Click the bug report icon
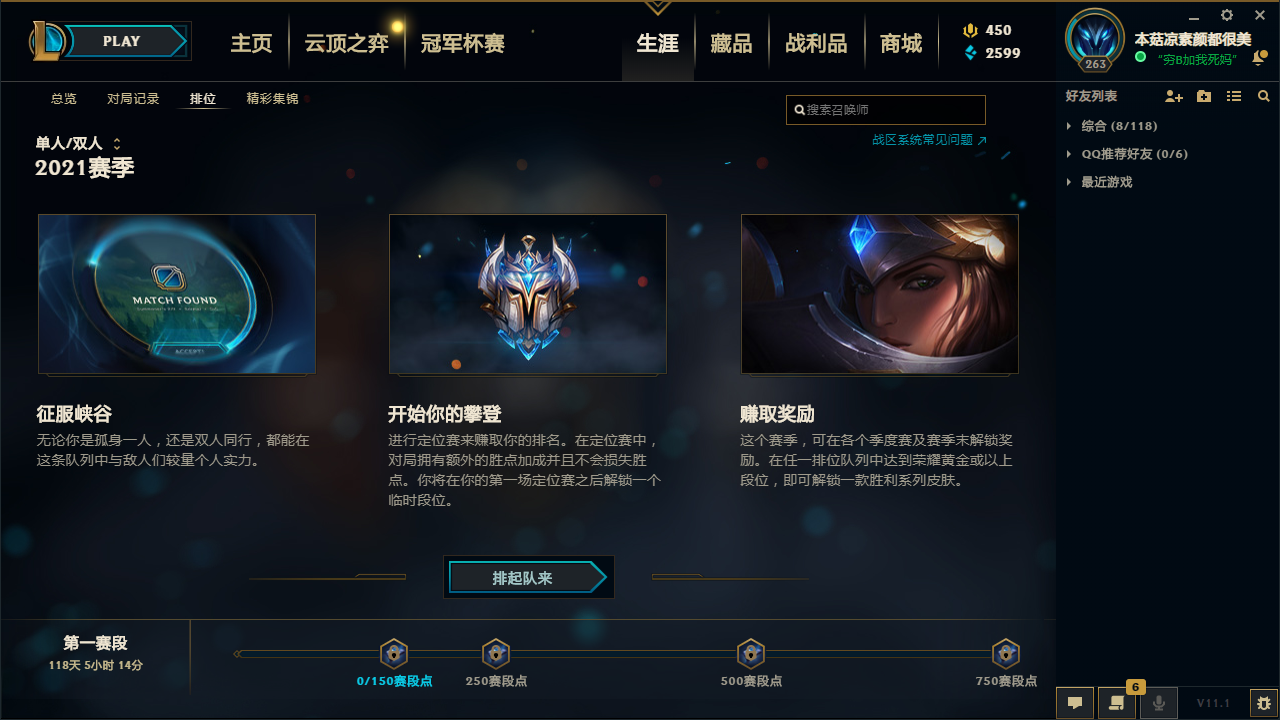The height and width of the screenshot is (720, 1280). coord(1264,703)
